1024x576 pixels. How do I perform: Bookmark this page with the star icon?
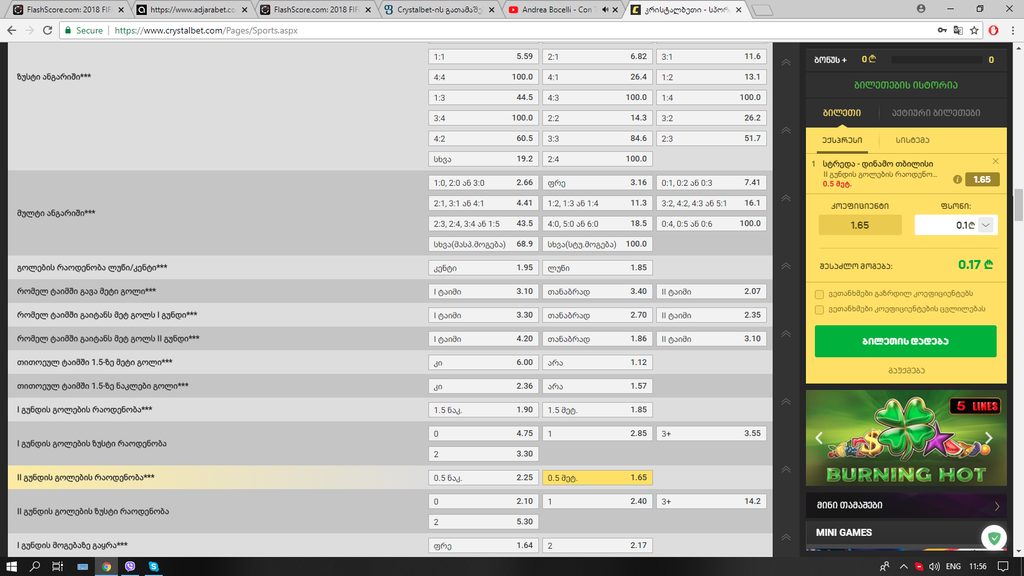click(x=974, y=30)
